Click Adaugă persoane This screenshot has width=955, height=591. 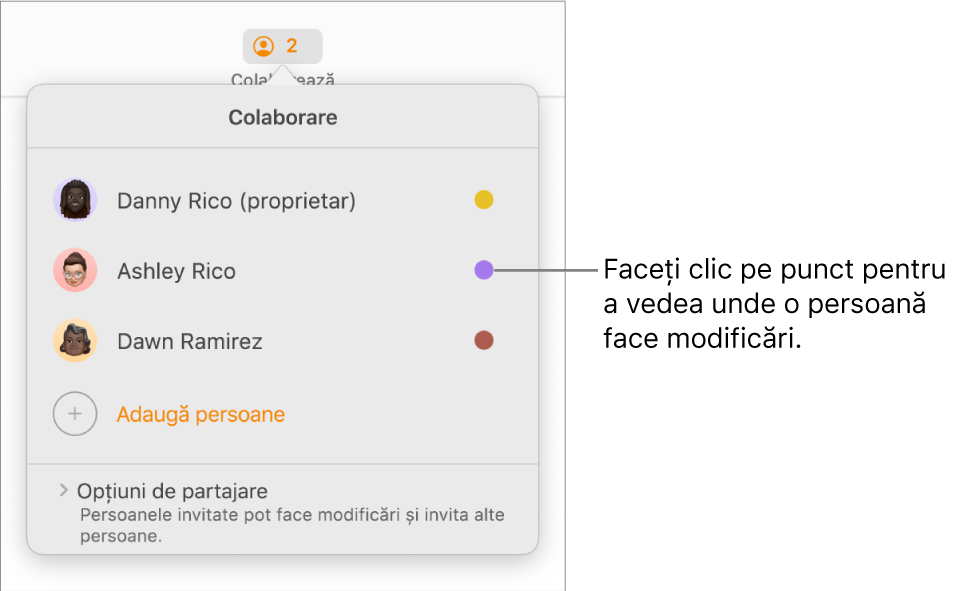click(199, 414)
